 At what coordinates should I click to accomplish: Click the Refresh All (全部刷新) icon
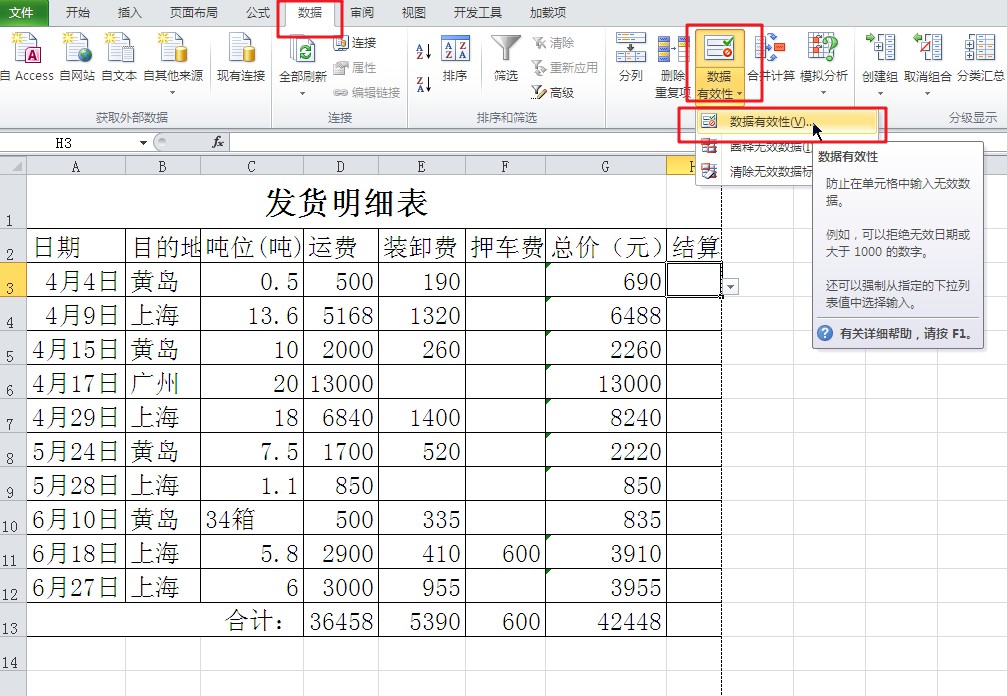click(302, 51)
